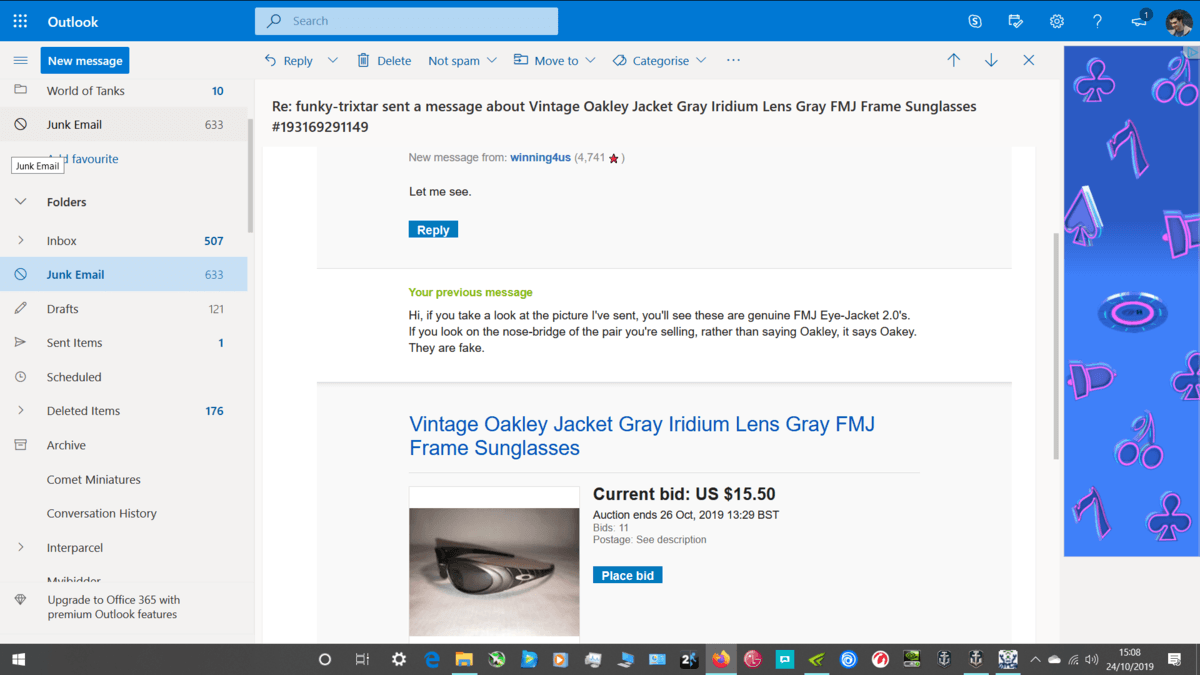Expand the Inbox folder chevron
The width and height of the screenshot is (1200, 675).
click(x=20, y=241)
